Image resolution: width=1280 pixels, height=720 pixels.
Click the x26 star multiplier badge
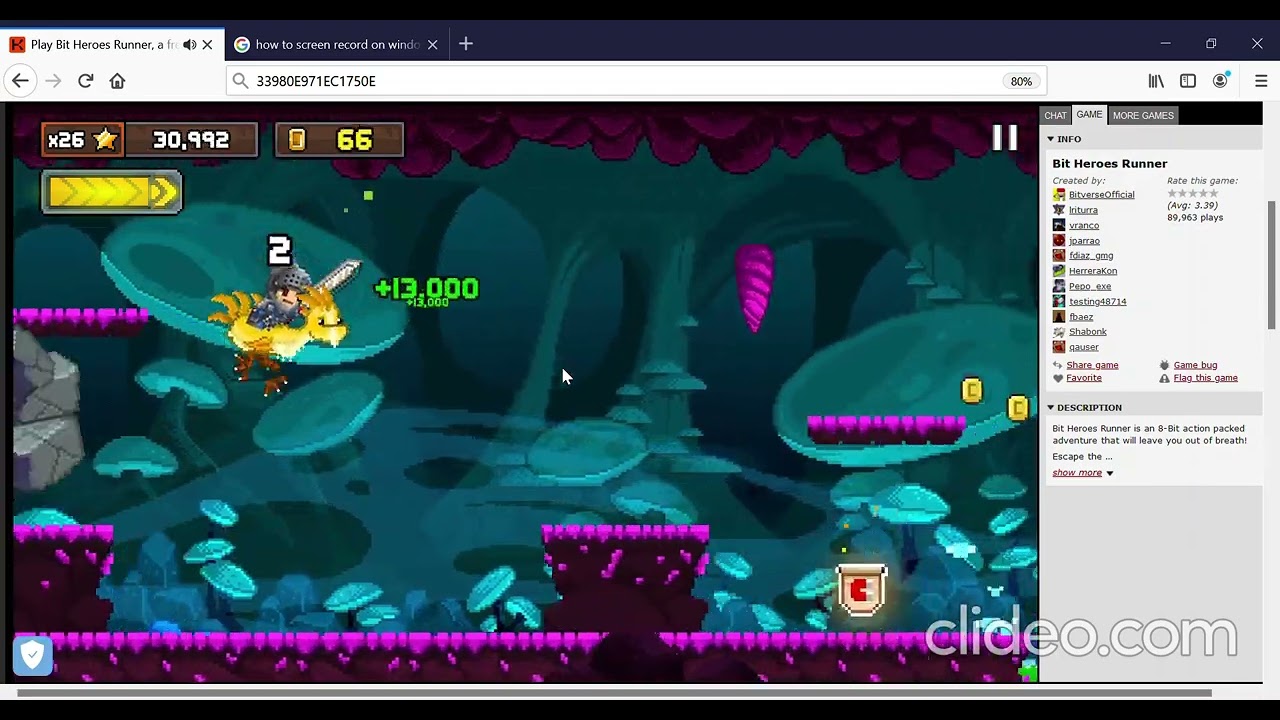tap(84, 140)
